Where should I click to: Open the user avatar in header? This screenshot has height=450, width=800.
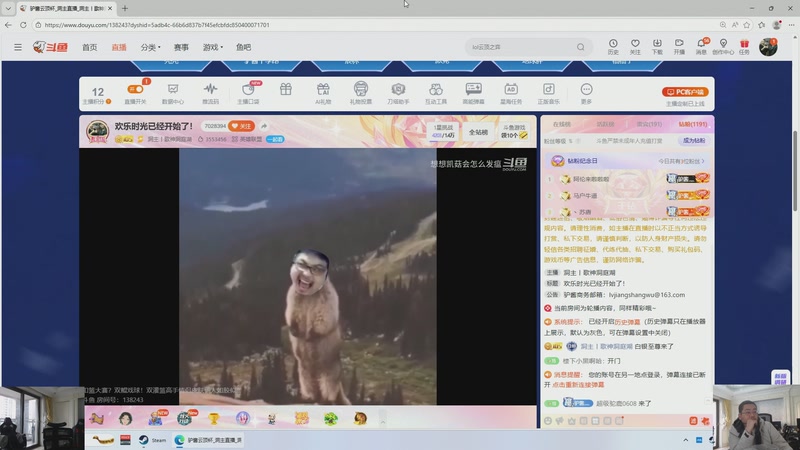[x=768, y=47]
